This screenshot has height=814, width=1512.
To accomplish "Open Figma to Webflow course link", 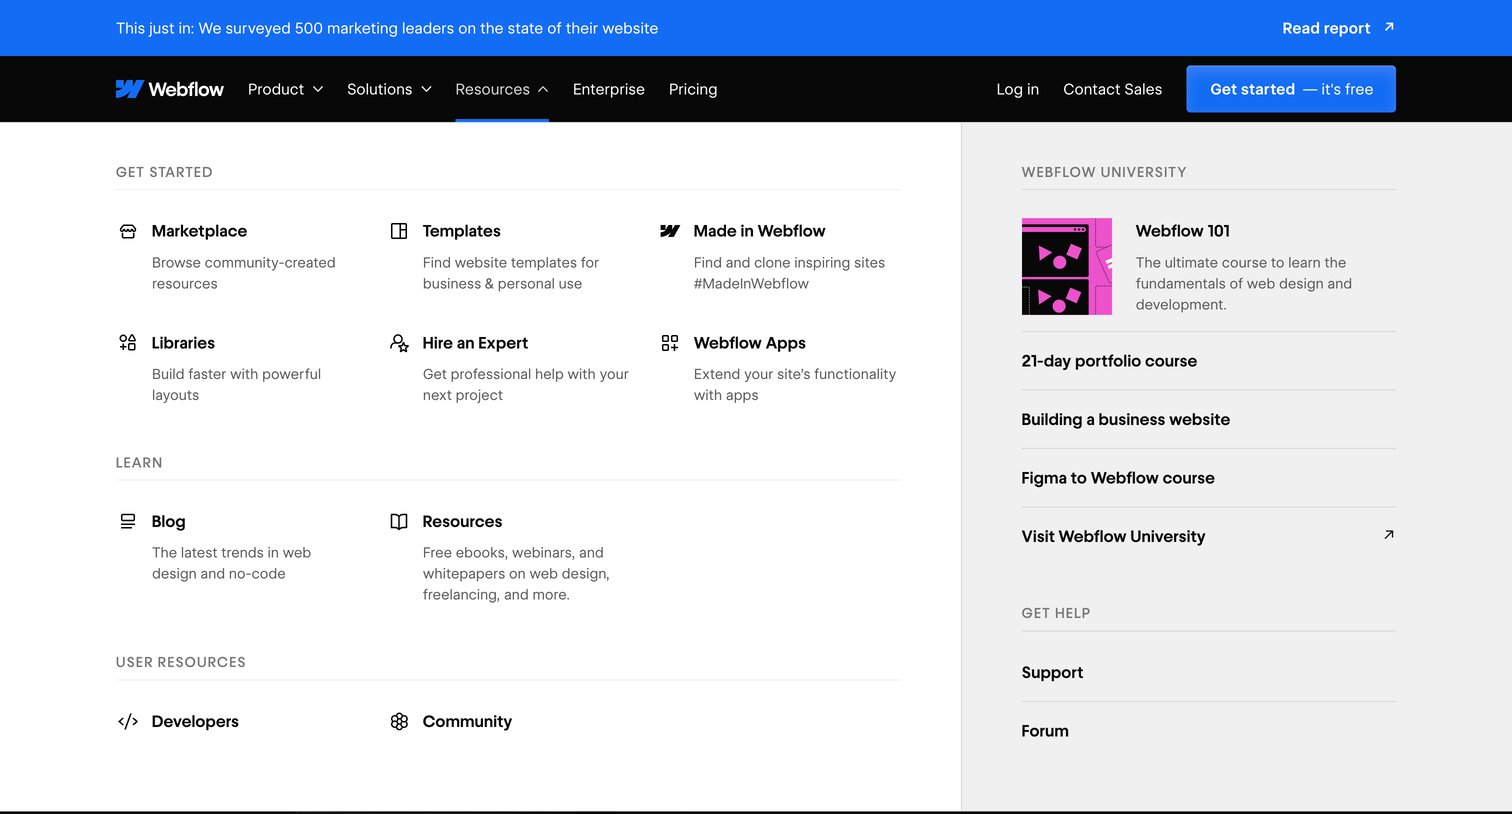I will (1118, 478).
